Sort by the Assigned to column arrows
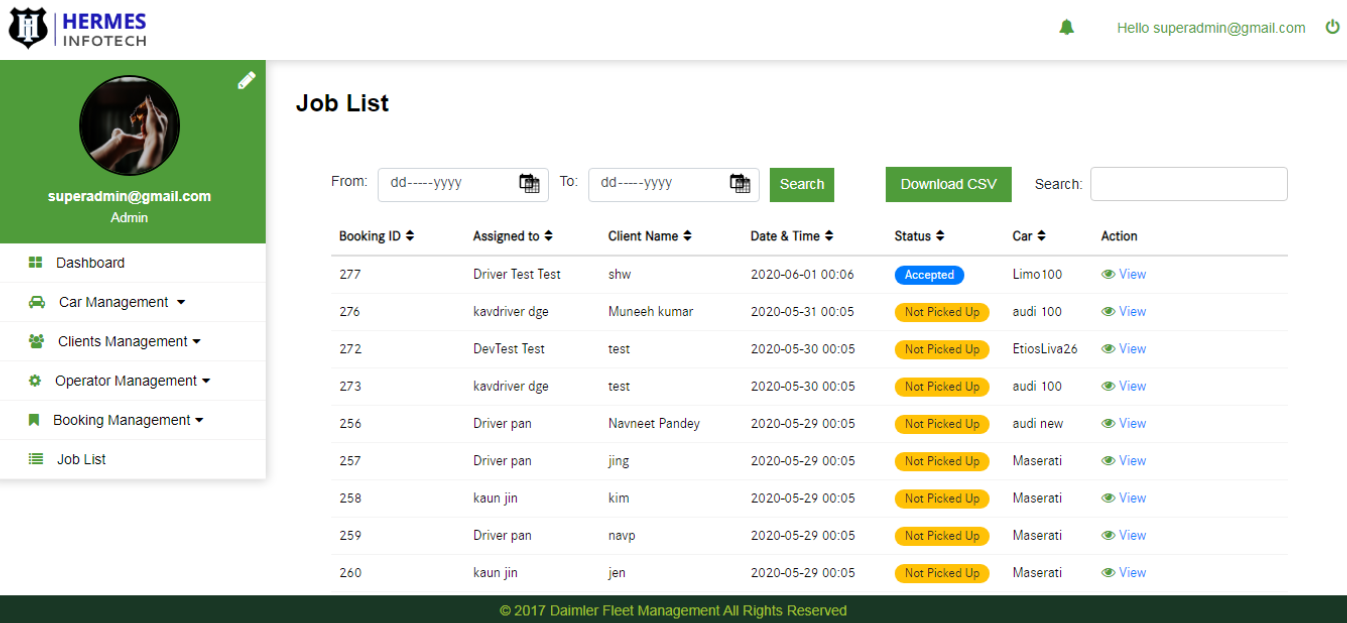This screenshot has width=1347, height=623. click(548, 236)
